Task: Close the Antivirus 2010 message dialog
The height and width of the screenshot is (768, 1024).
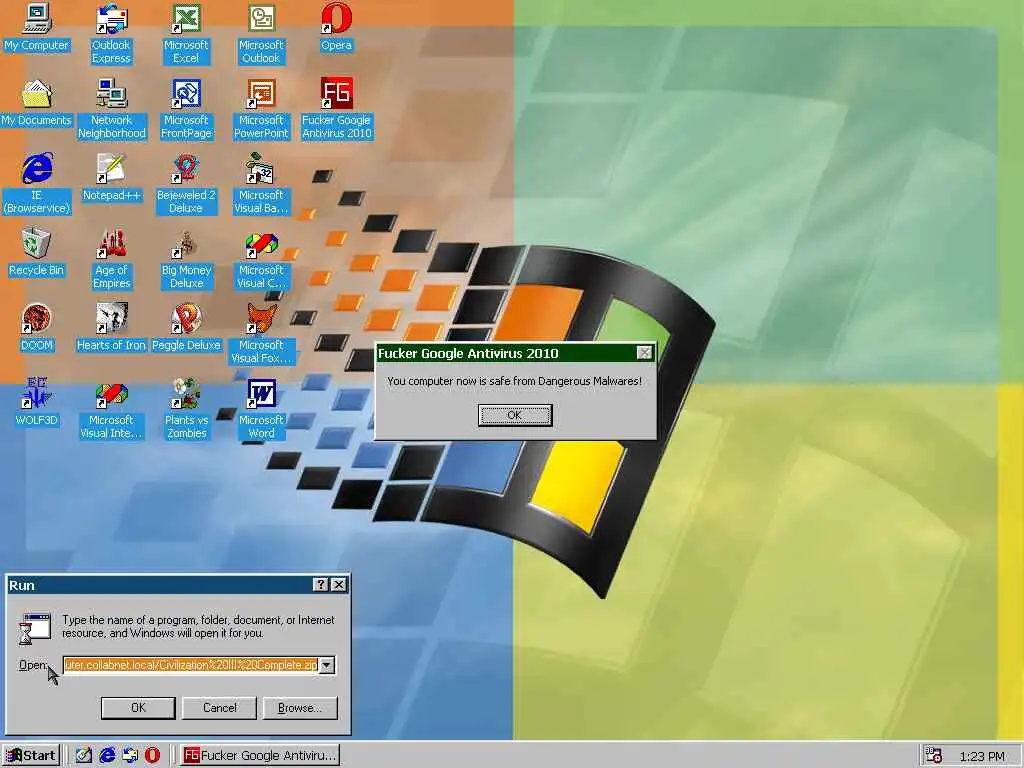Action: tap(644, 353)
